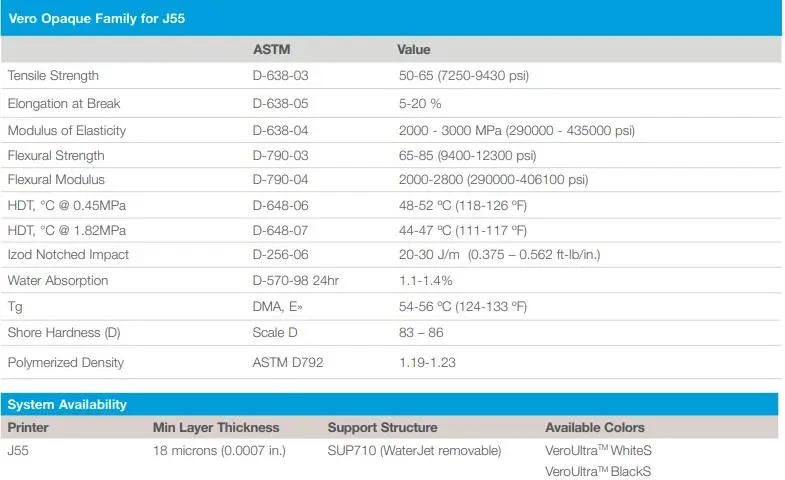Click the '18 microns (0.0007 in.)' cell
The height and width of the screenshot is (480, 785).
point(219,451)
